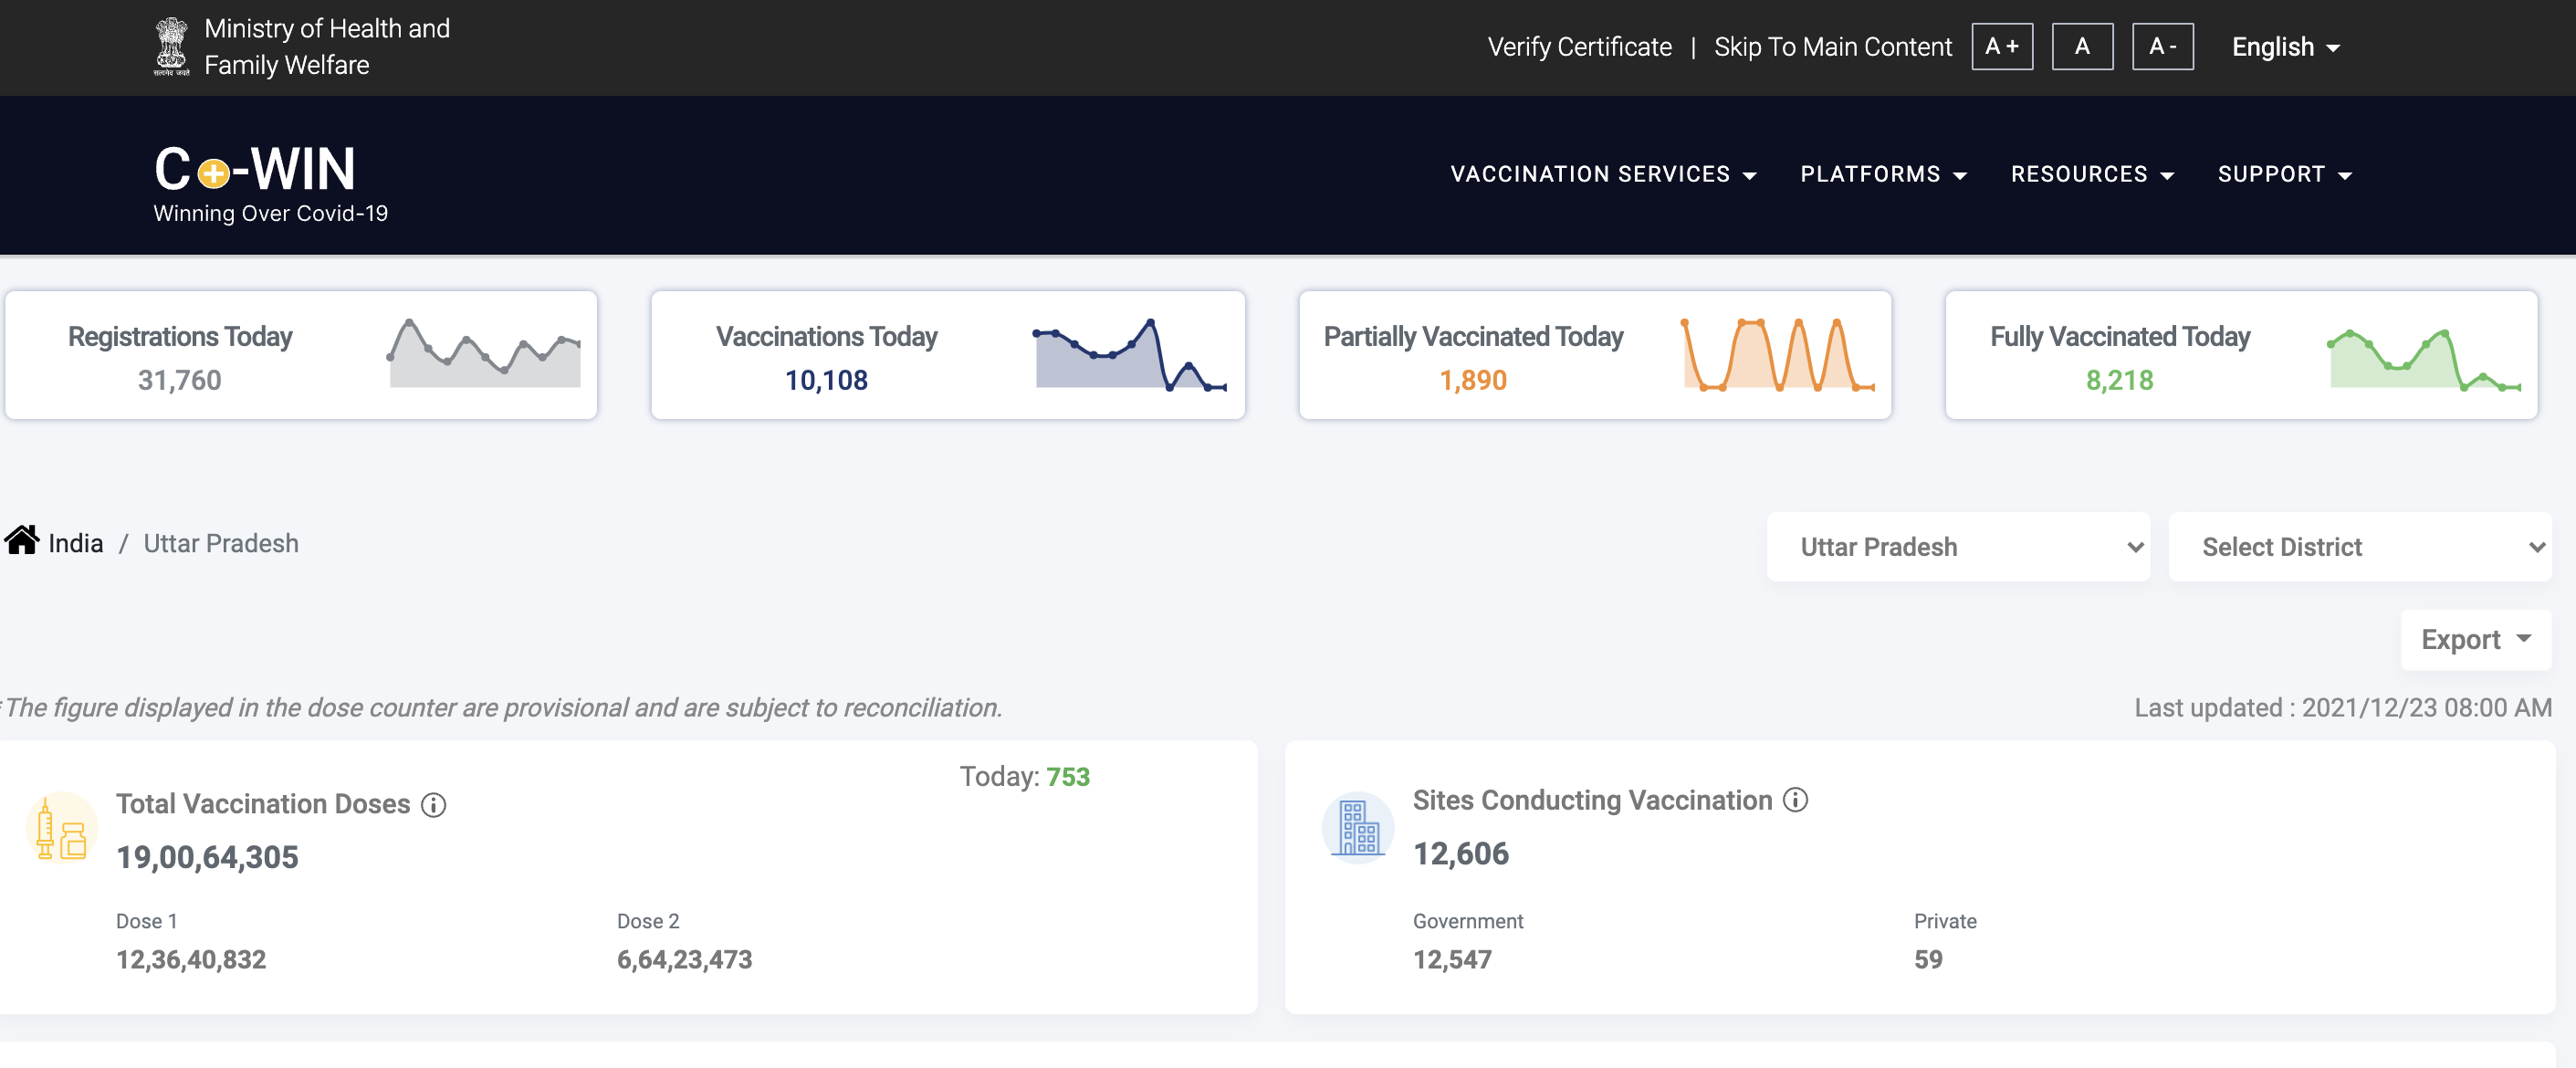Click info icon beside Sites Conducting Vaccination
2576x1068 pixels.
tap(1795, 800)
